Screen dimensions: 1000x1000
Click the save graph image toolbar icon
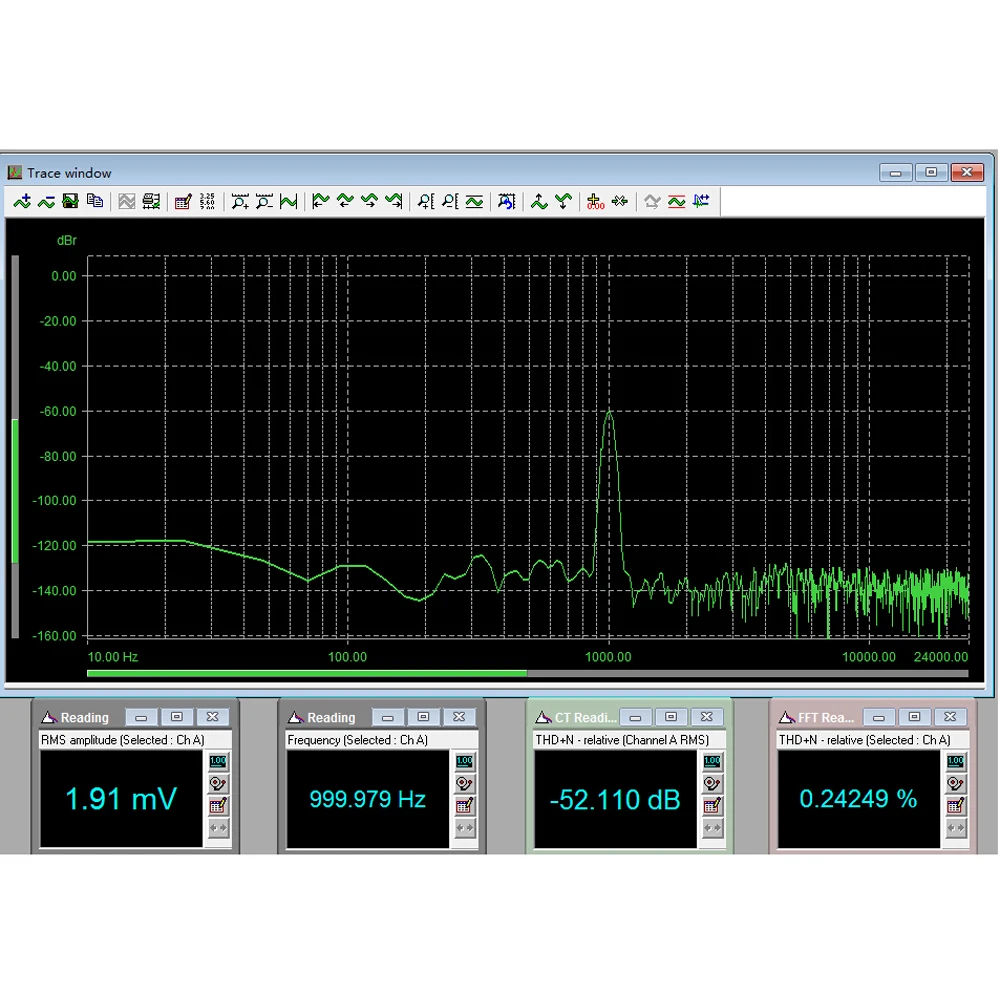click(70, 202)
